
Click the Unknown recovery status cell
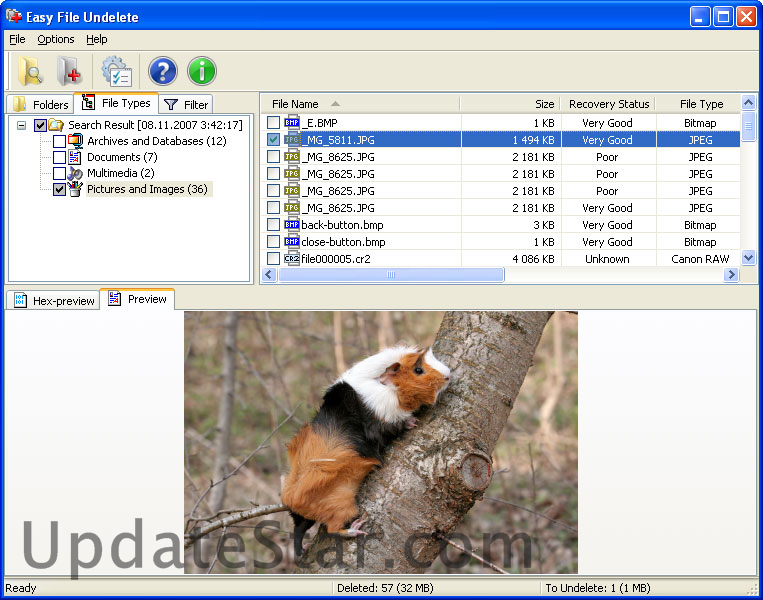[x=607, y=259]
